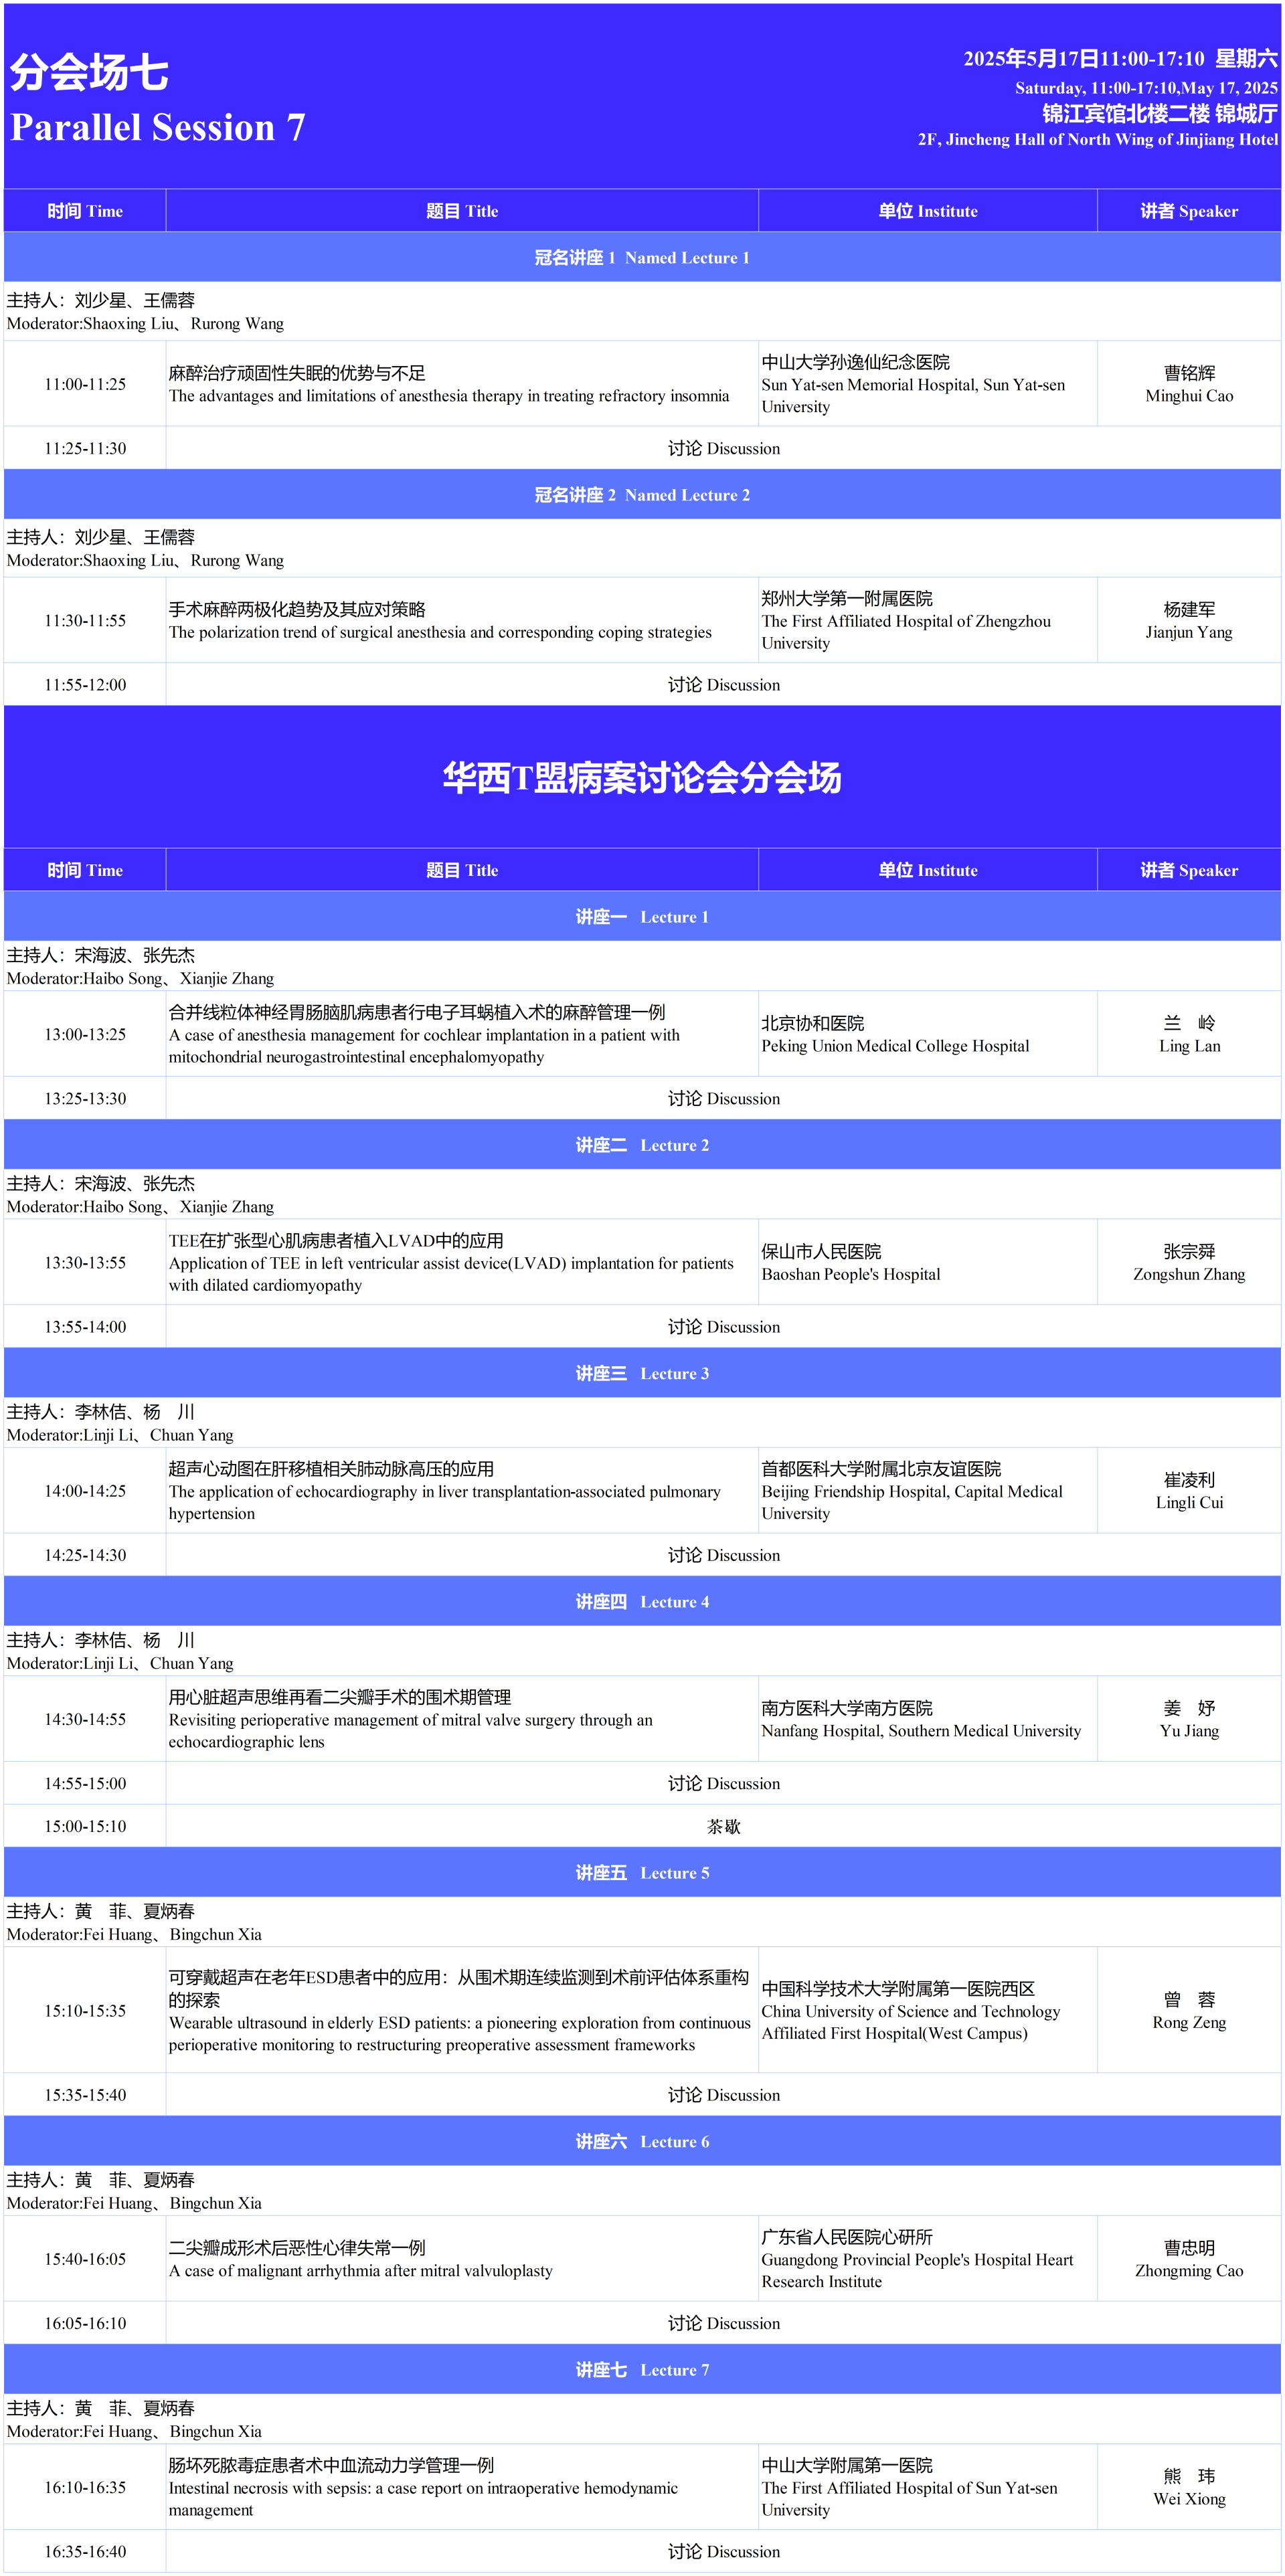Select the 'Lecture 6' section banner

point(642,2141)
